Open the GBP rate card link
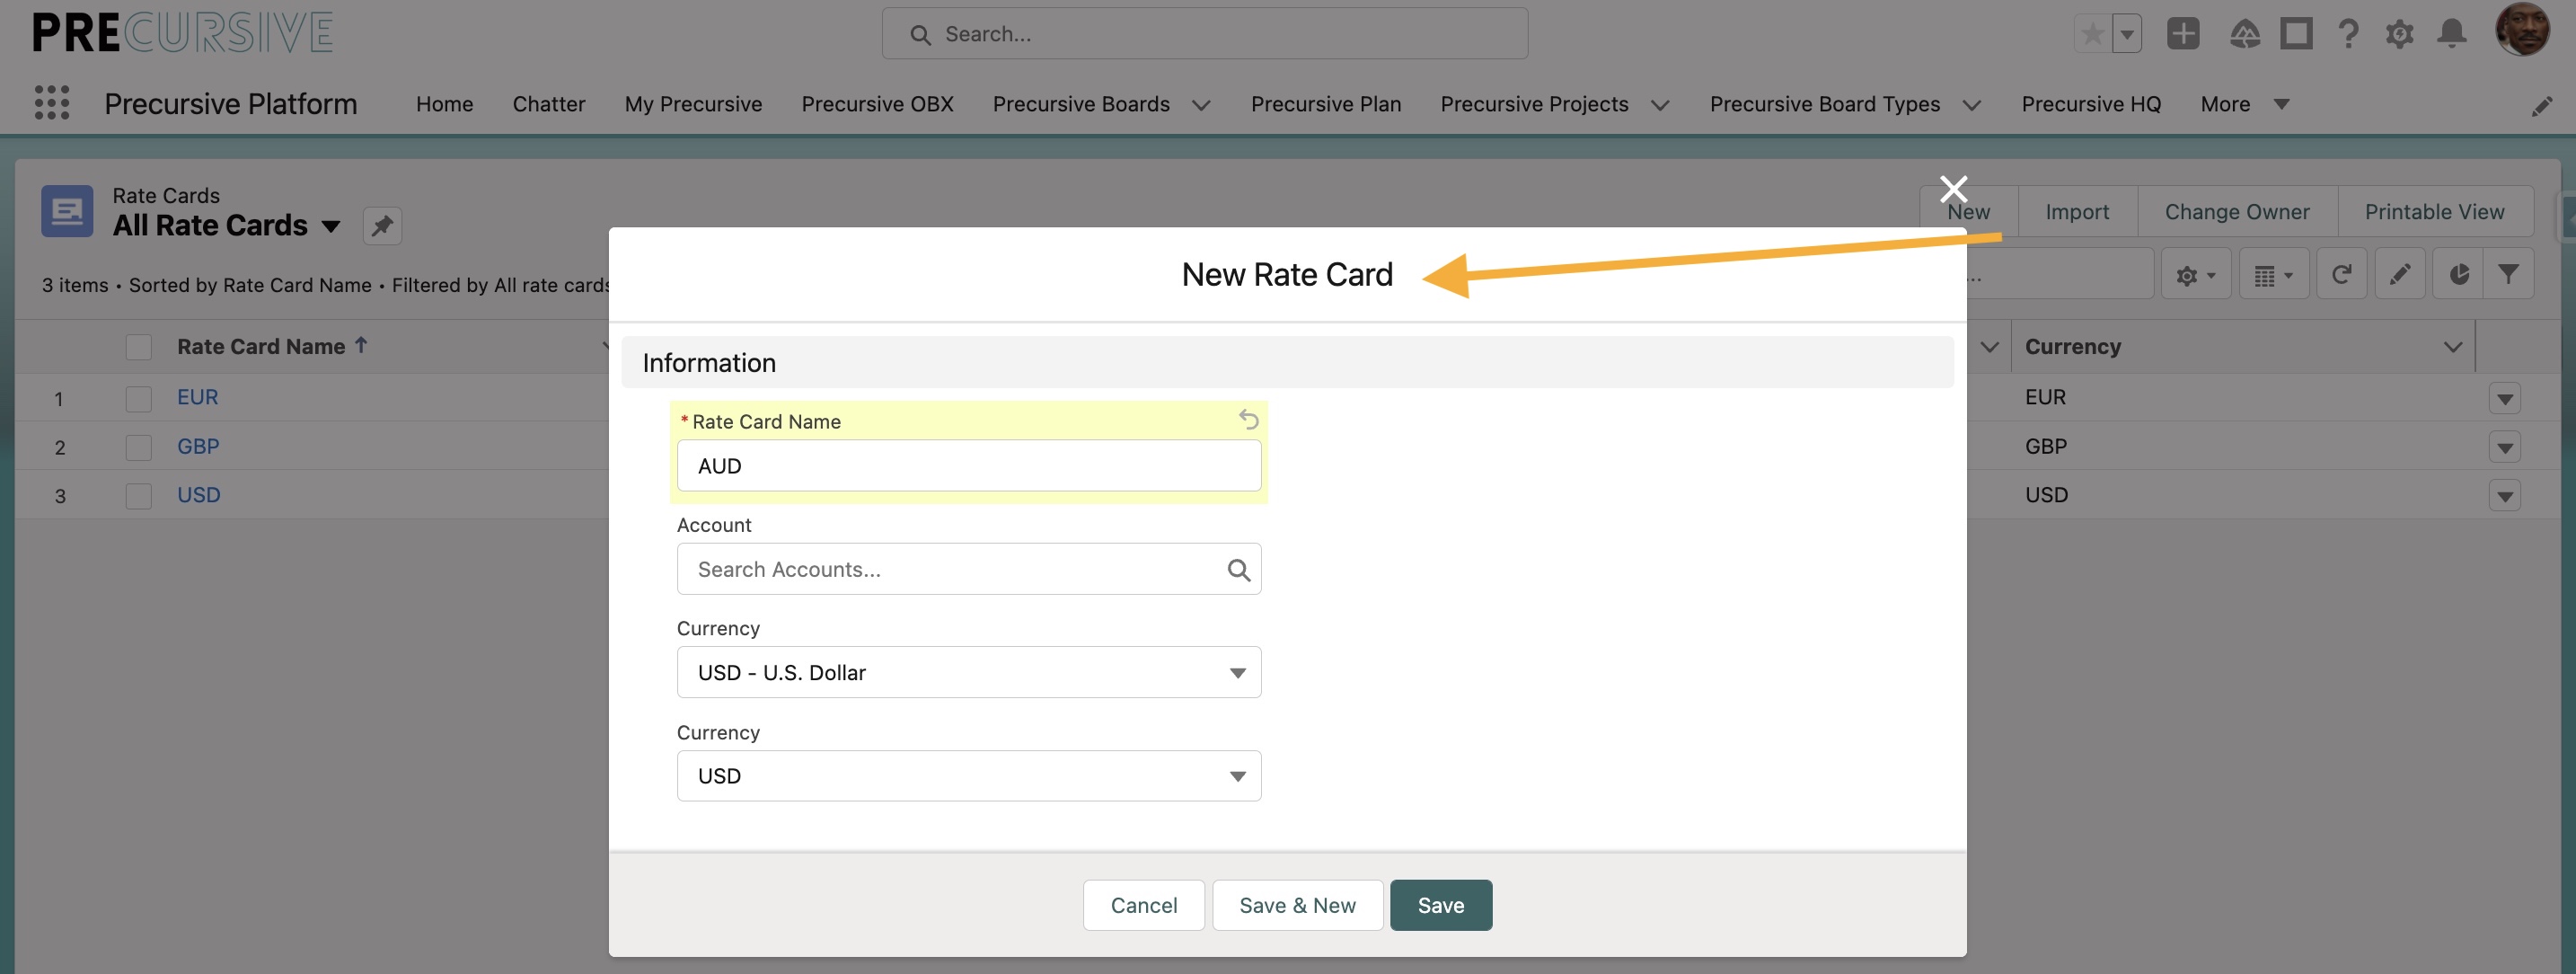2576x974 pixels. (x=198, y=446)
